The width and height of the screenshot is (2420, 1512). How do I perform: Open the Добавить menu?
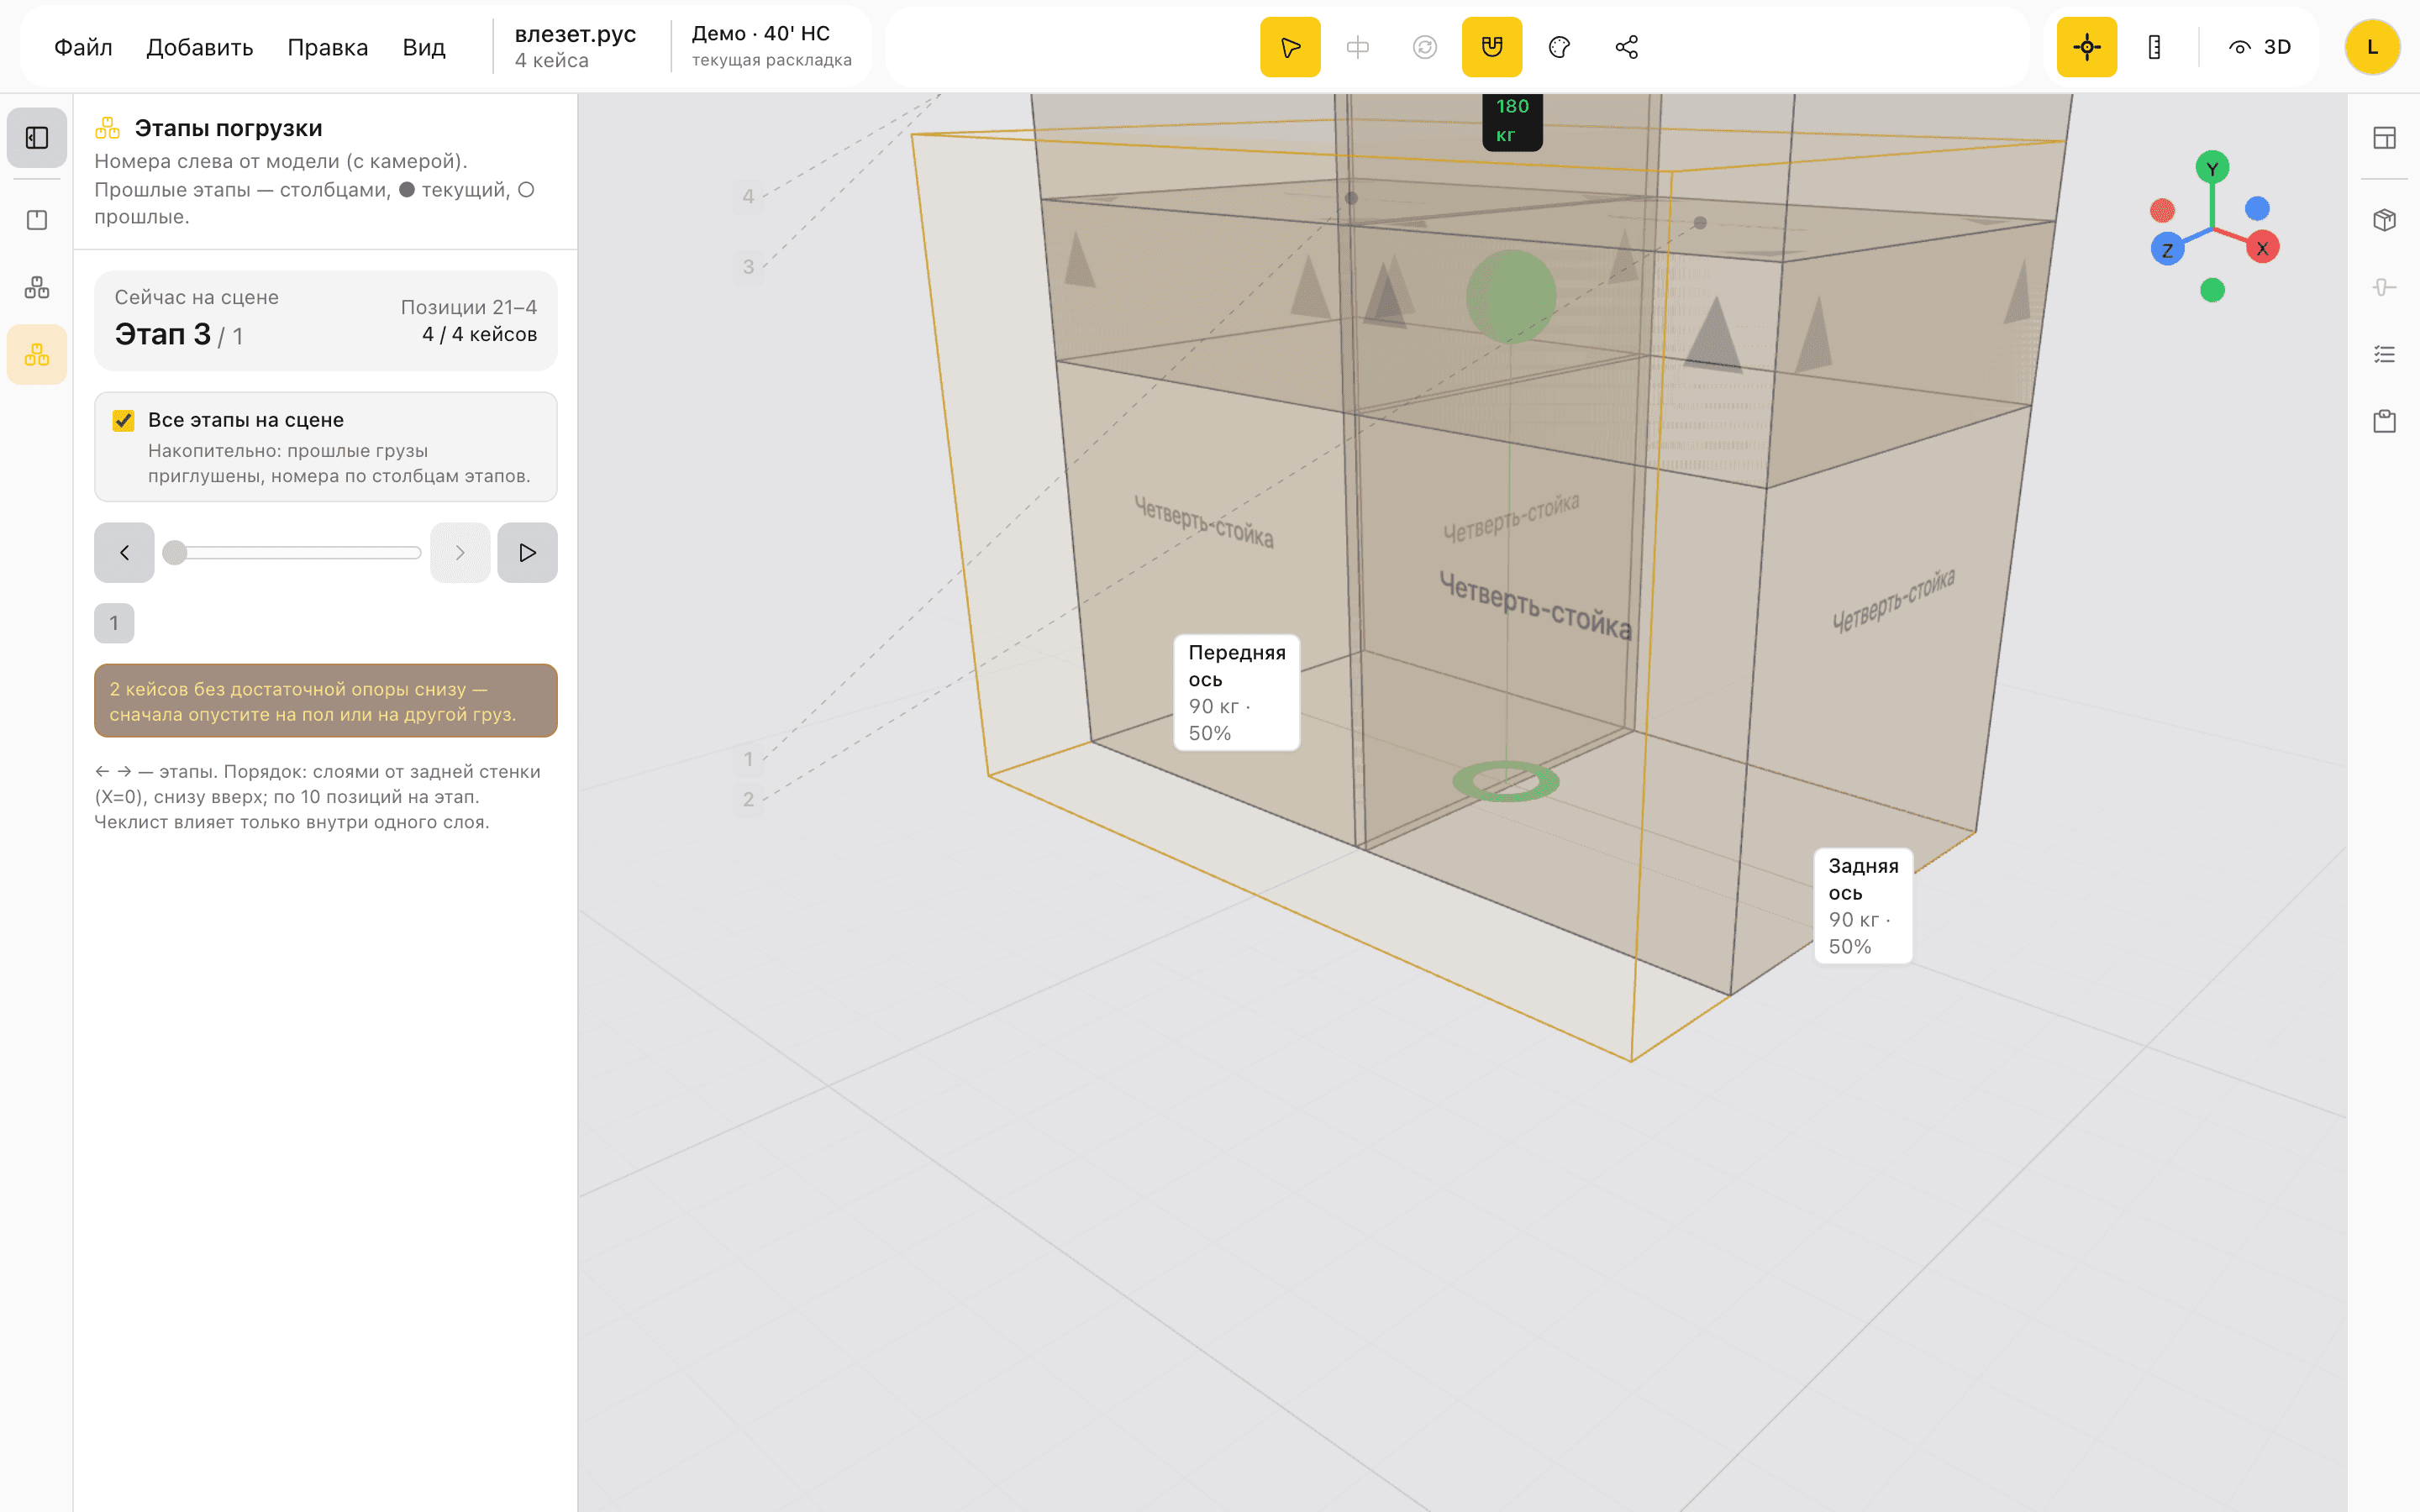[x=200, y=47]
